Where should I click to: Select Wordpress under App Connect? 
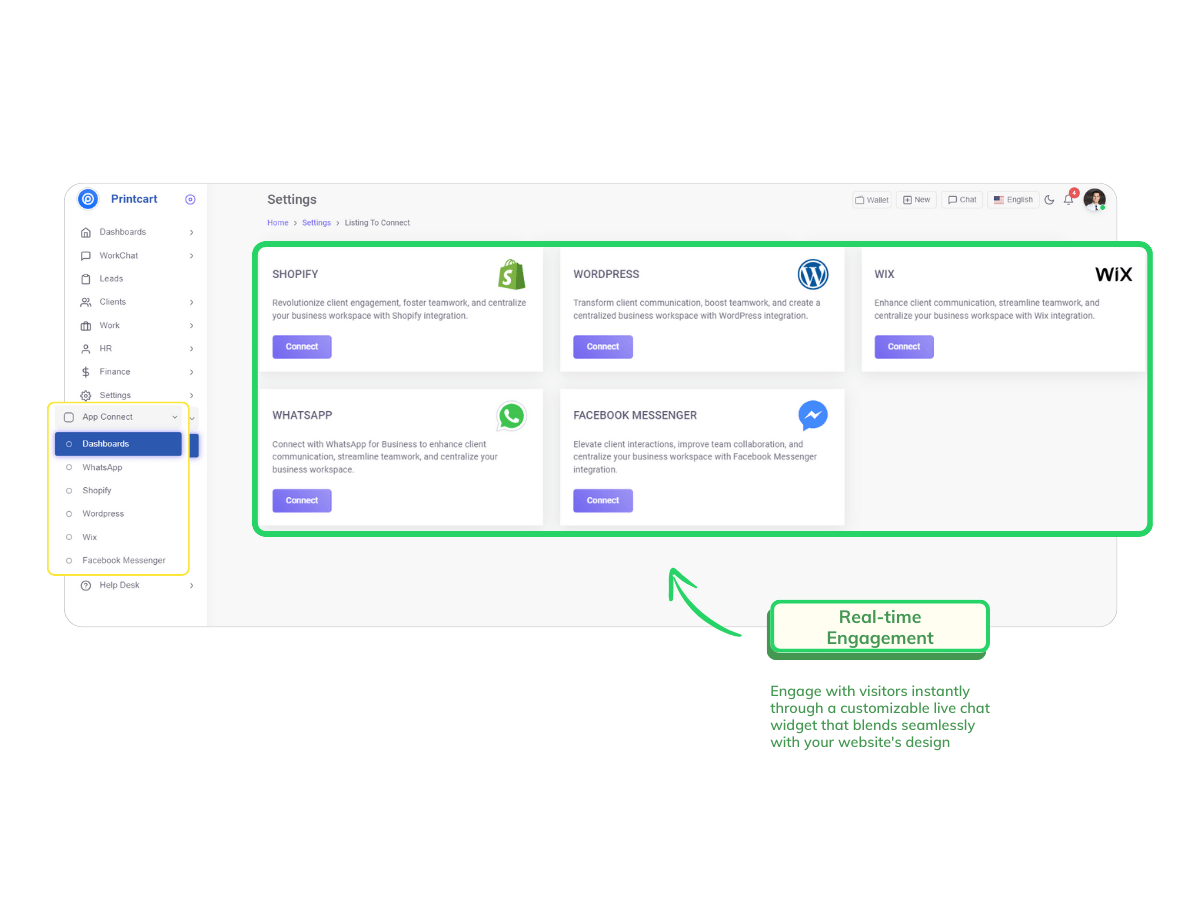click(103, 514)
